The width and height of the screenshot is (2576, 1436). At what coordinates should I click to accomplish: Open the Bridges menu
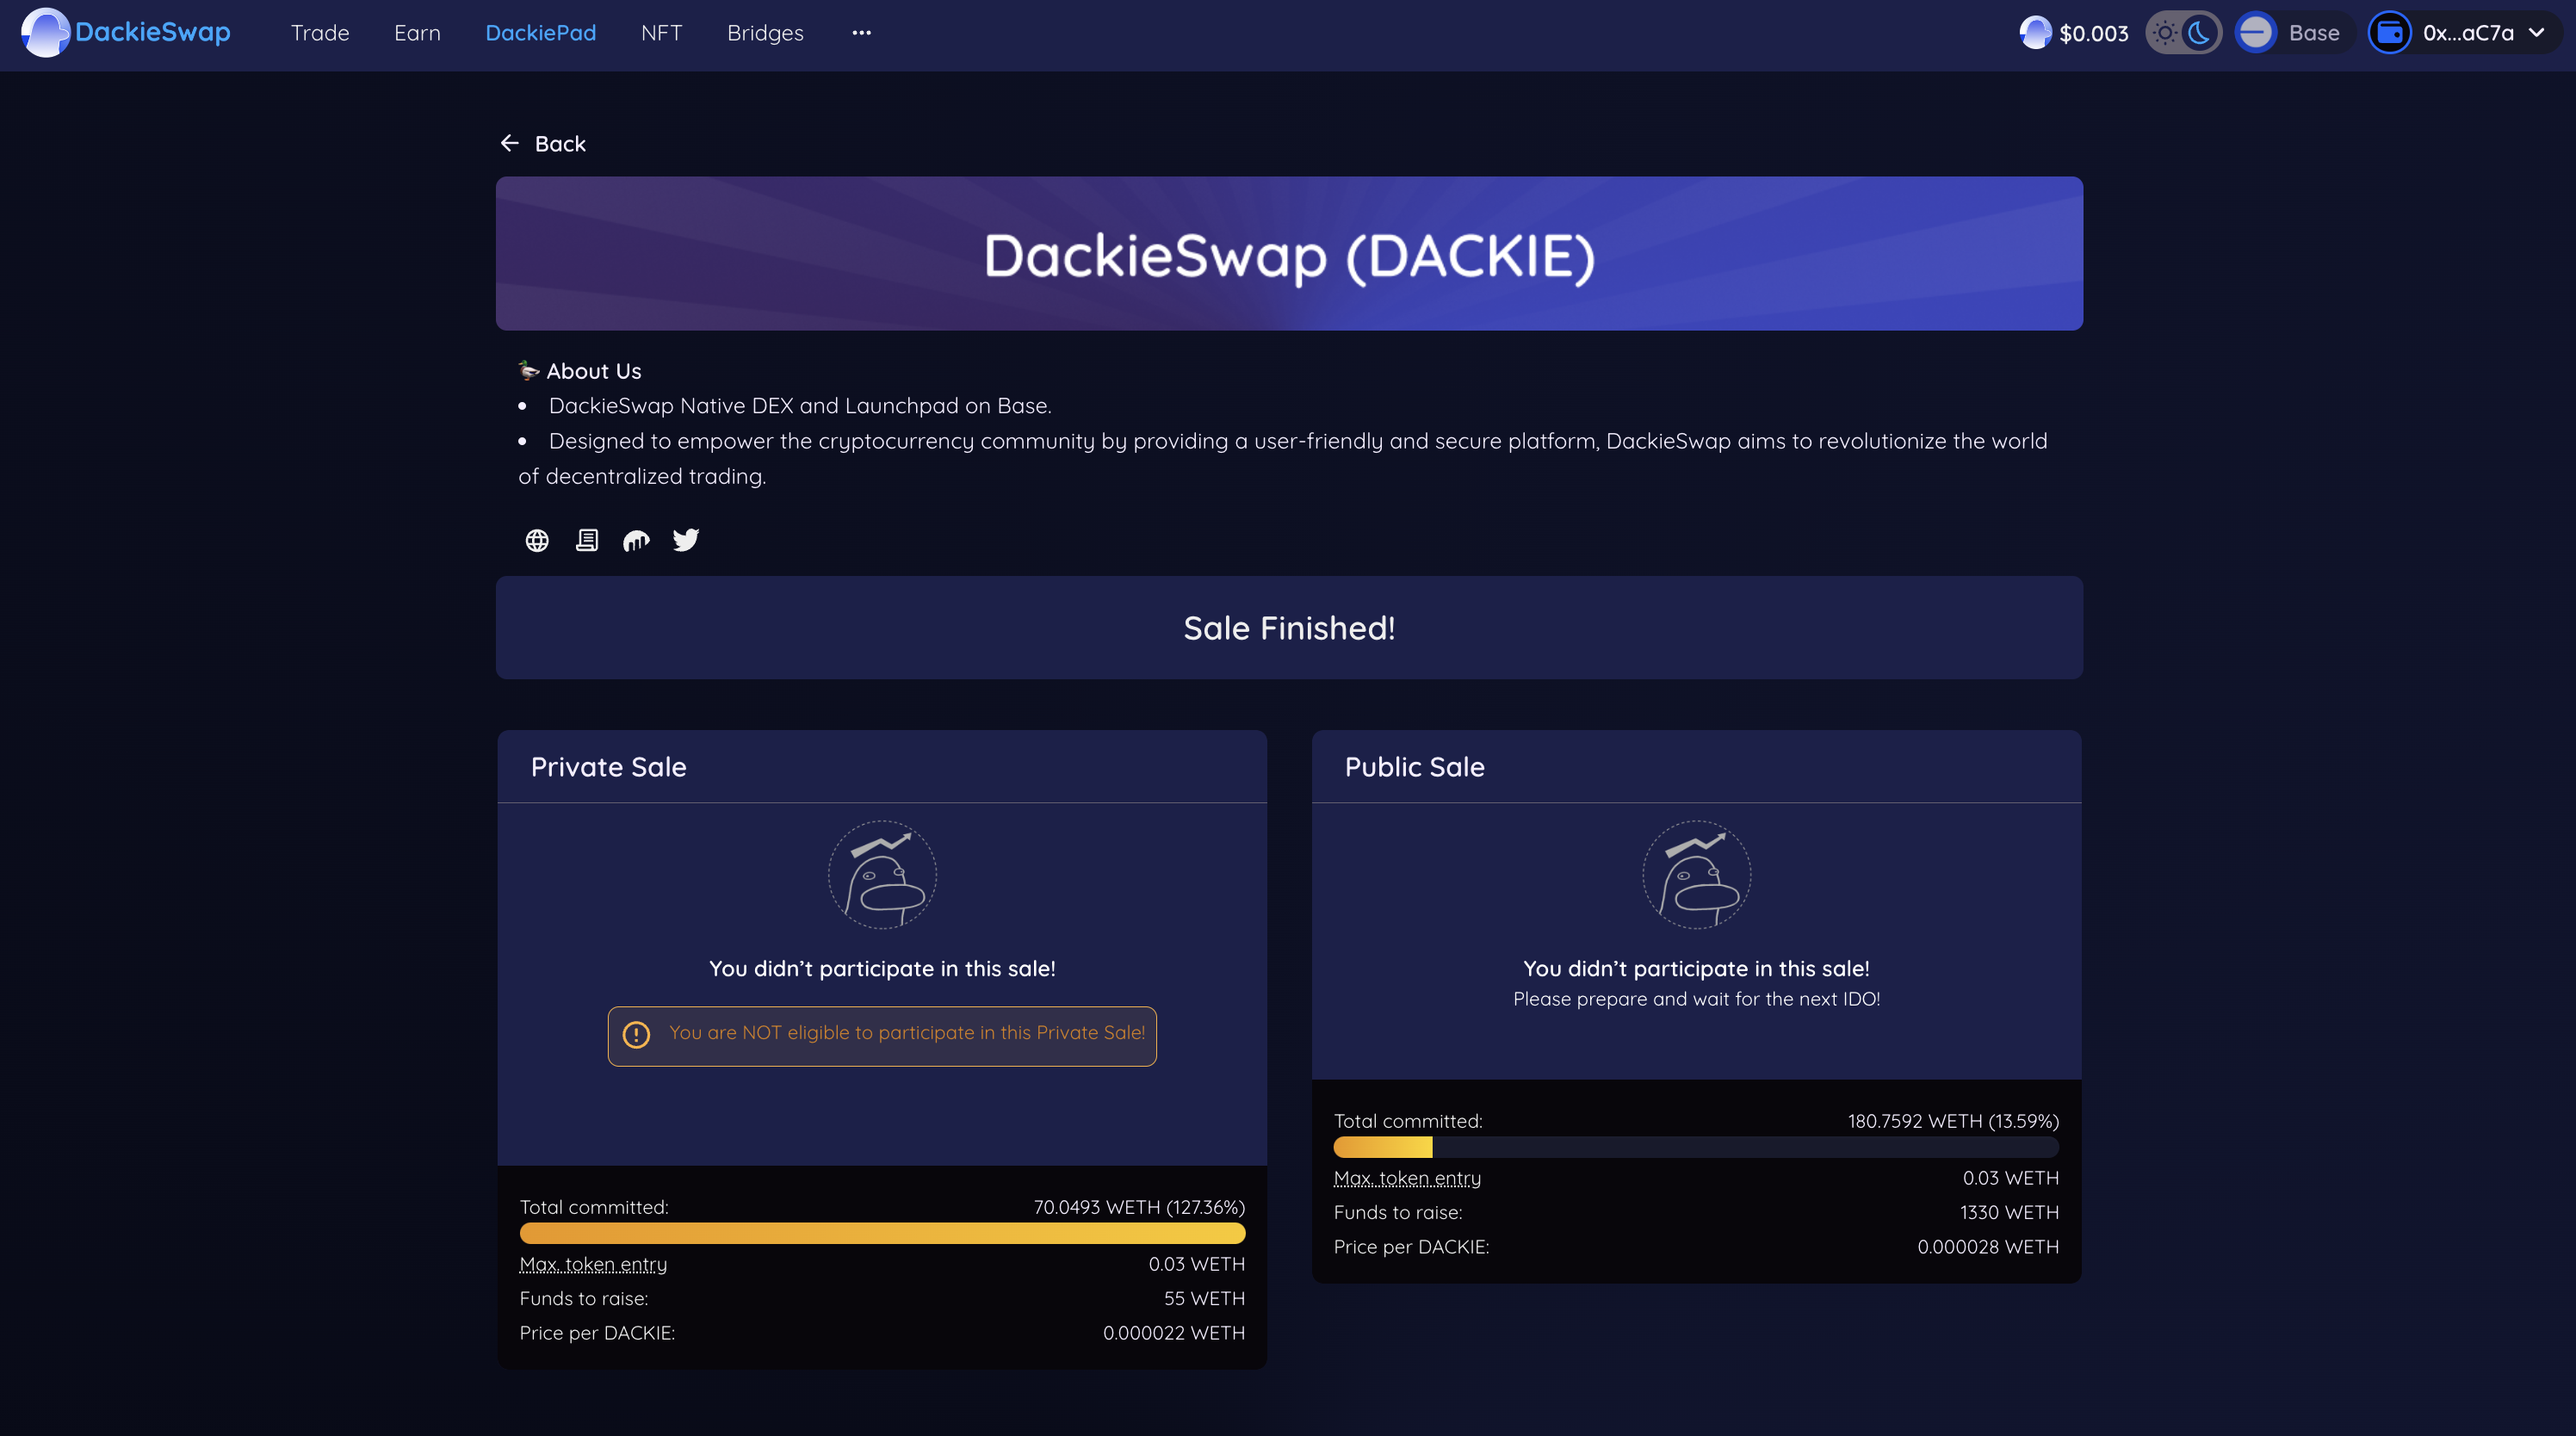click(765, 33)
